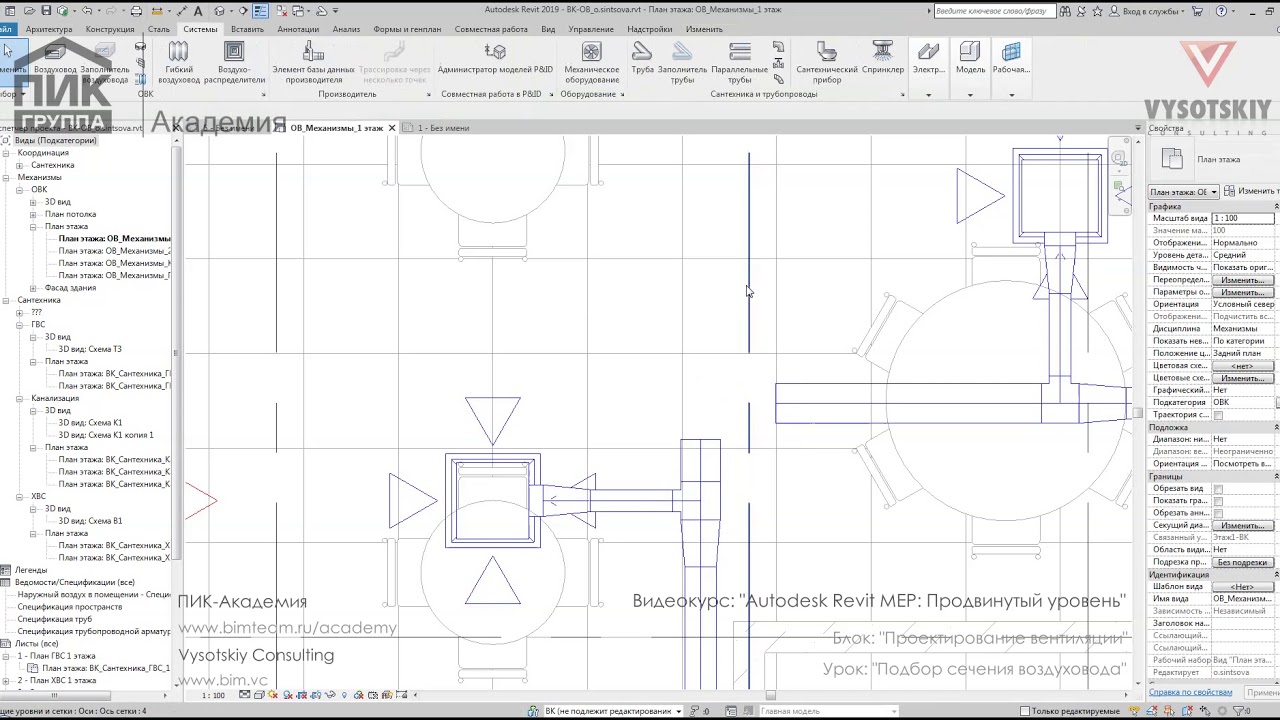Open the P&ID model administrator tool
Image resolution: width=1280 pixels, height=720 pixels.
[495, 58]
